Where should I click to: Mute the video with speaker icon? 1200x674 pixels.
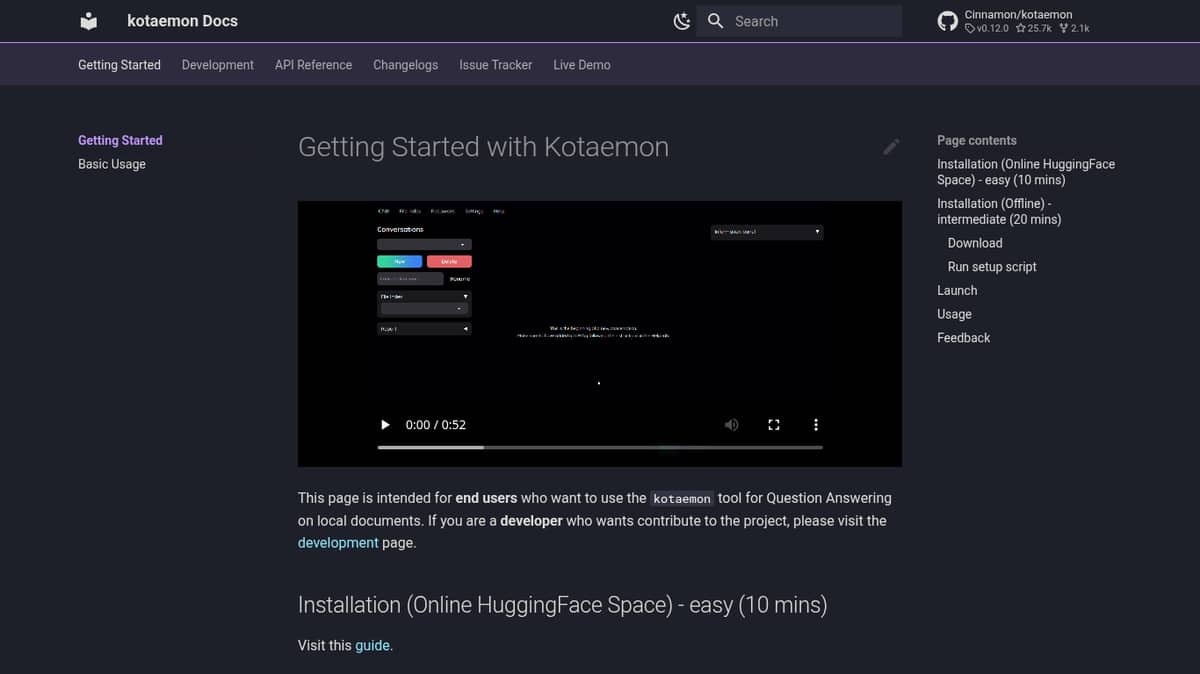(731, 425)
